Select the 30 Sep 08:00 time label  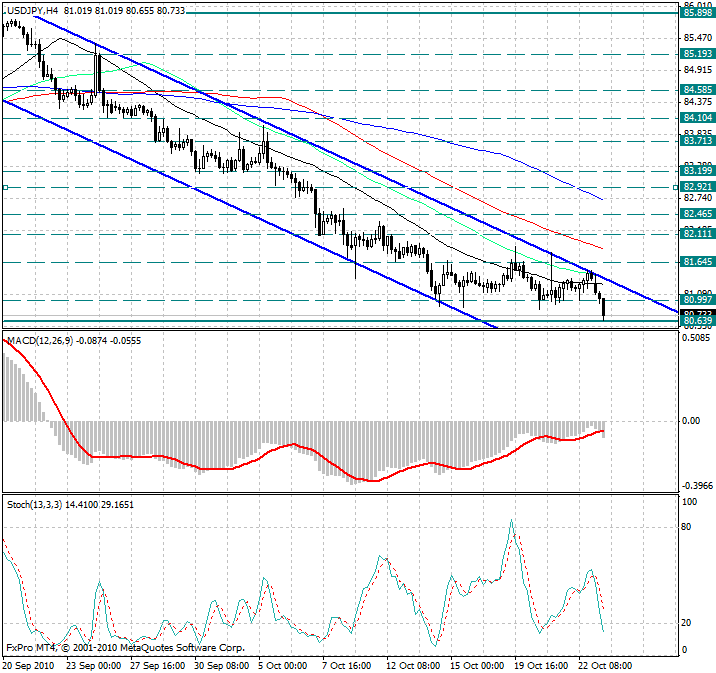[x=221, y=666]
